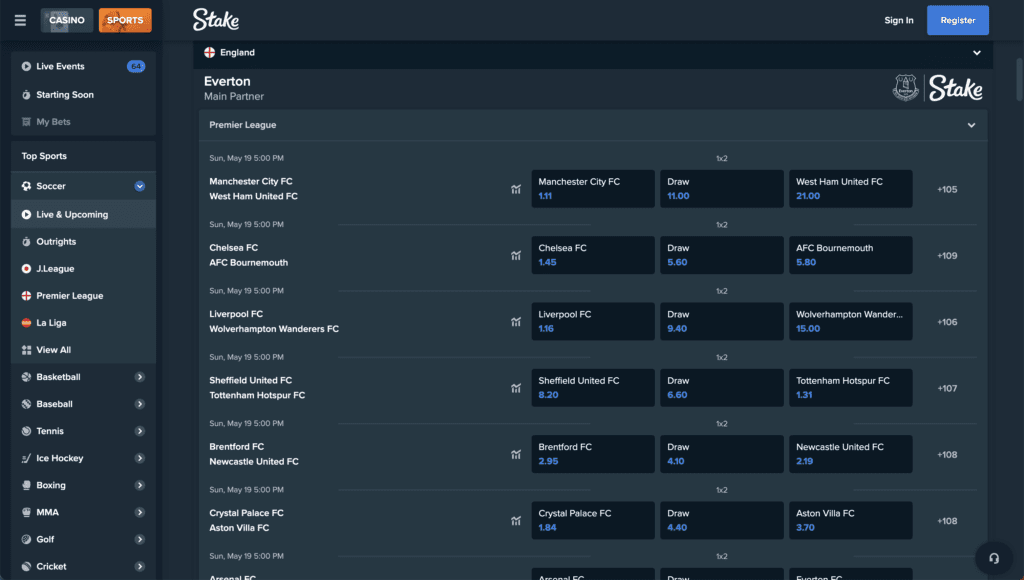Collapse the Soccer submenu arrow
The image size is (1024, 580).
point(140,186)
